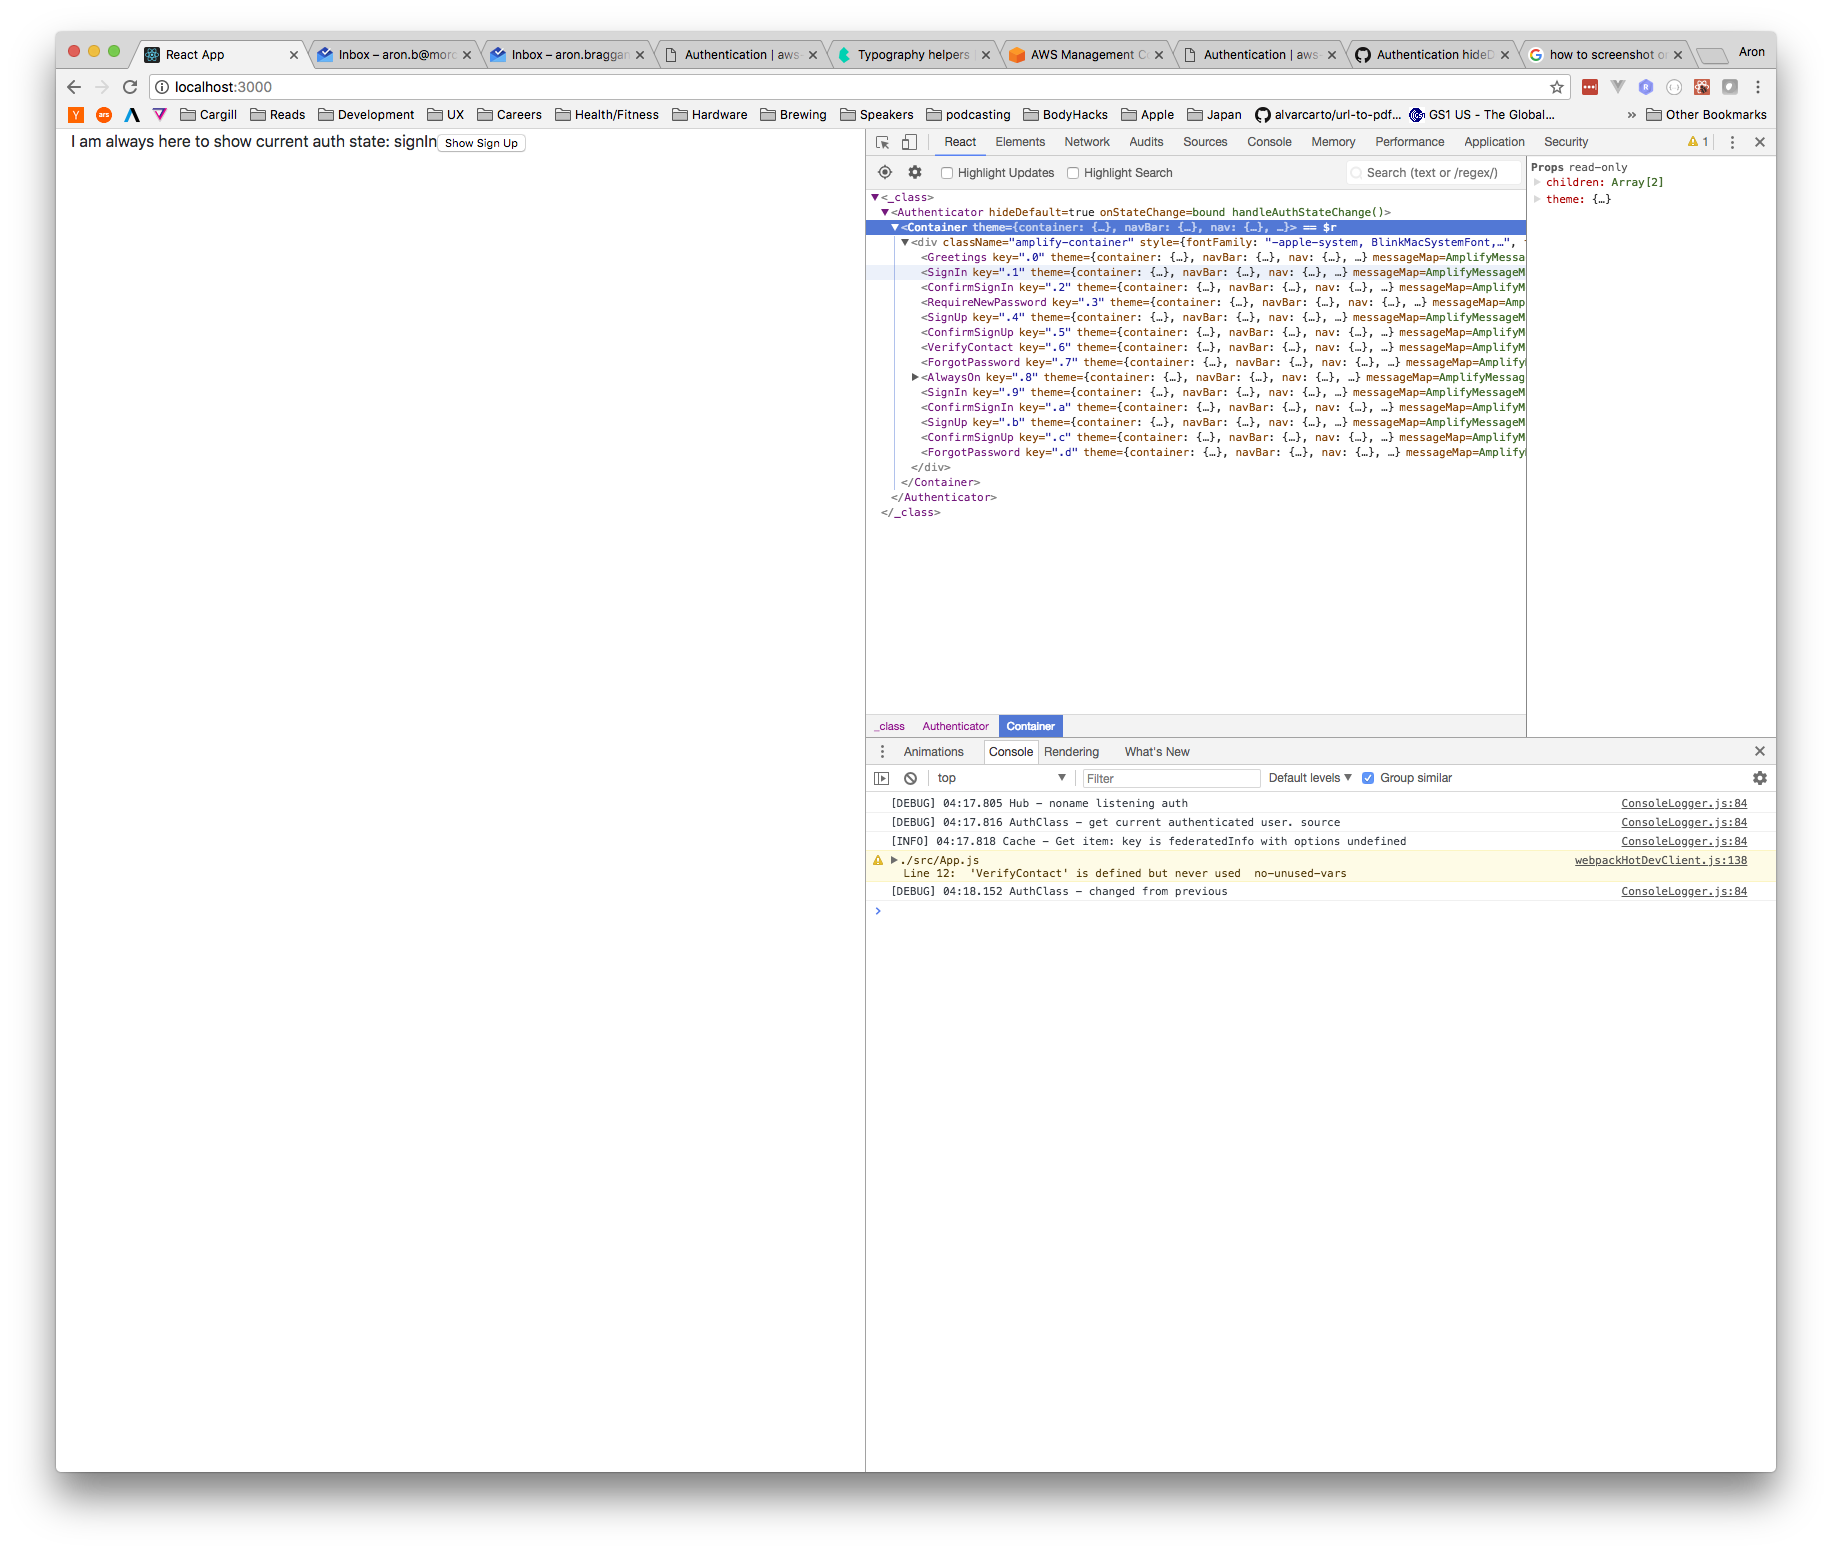Image resolution: width=1832 pixels, height=1552 pixels.
Task: Open the console settings gear icon
Action: 1760,778
